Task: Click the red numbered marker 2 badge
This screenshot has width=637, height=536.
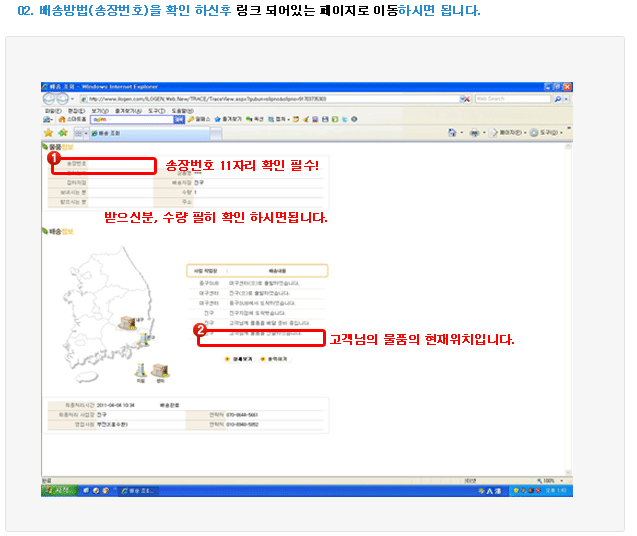Action: (199, 330)
